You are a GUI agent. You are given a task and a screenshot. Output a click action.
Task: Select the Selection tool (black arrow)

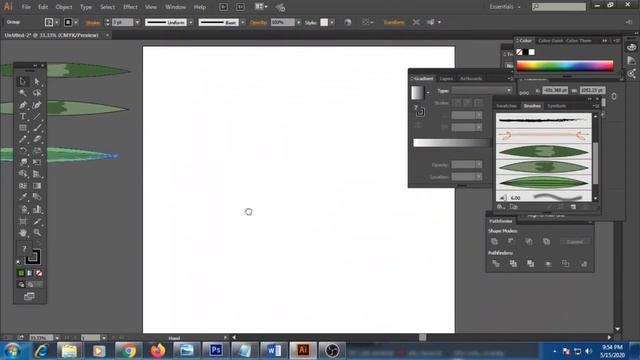(x=22, y=81)
